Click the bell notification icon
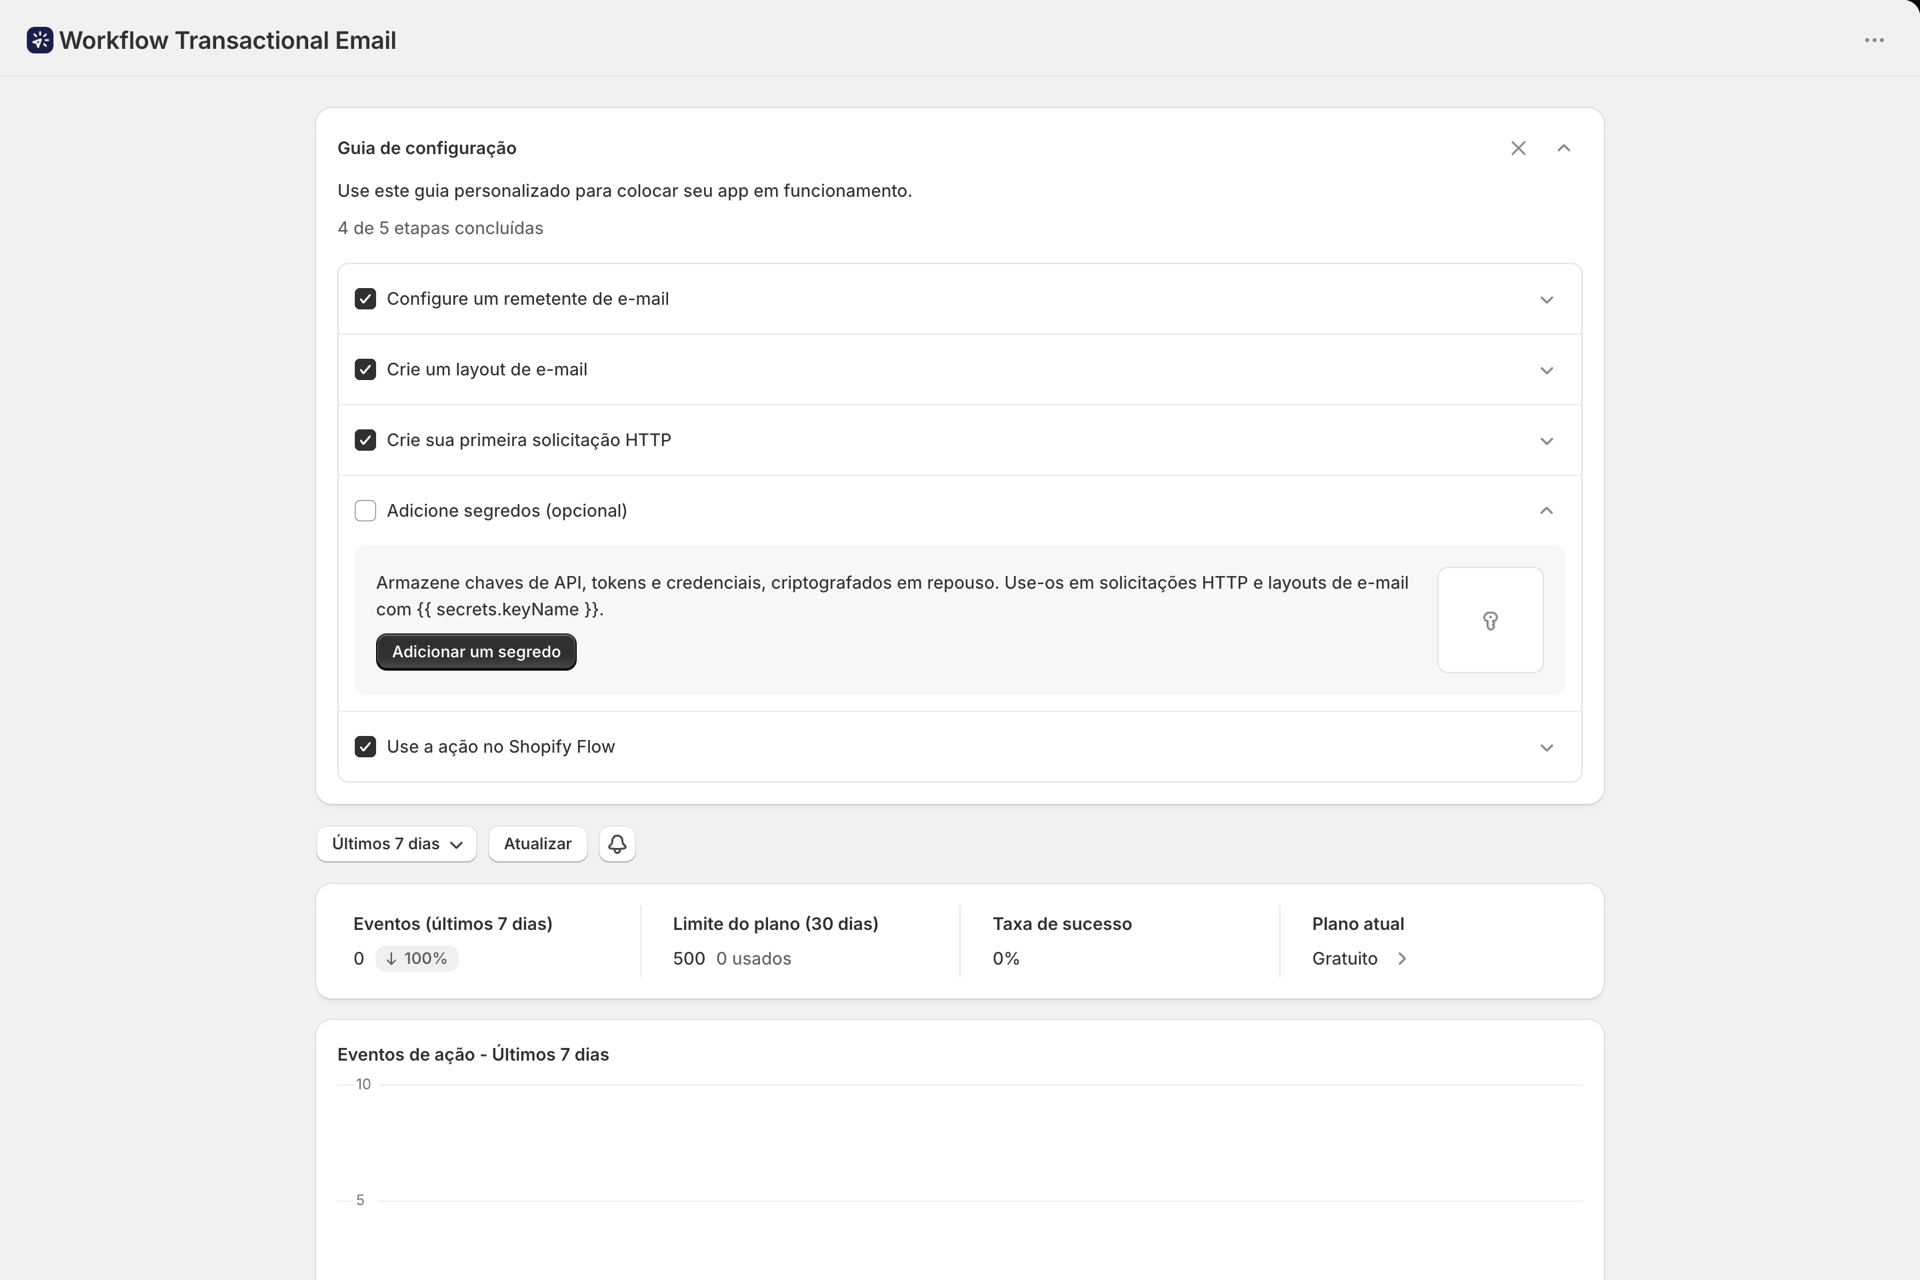 coord(617,844)
